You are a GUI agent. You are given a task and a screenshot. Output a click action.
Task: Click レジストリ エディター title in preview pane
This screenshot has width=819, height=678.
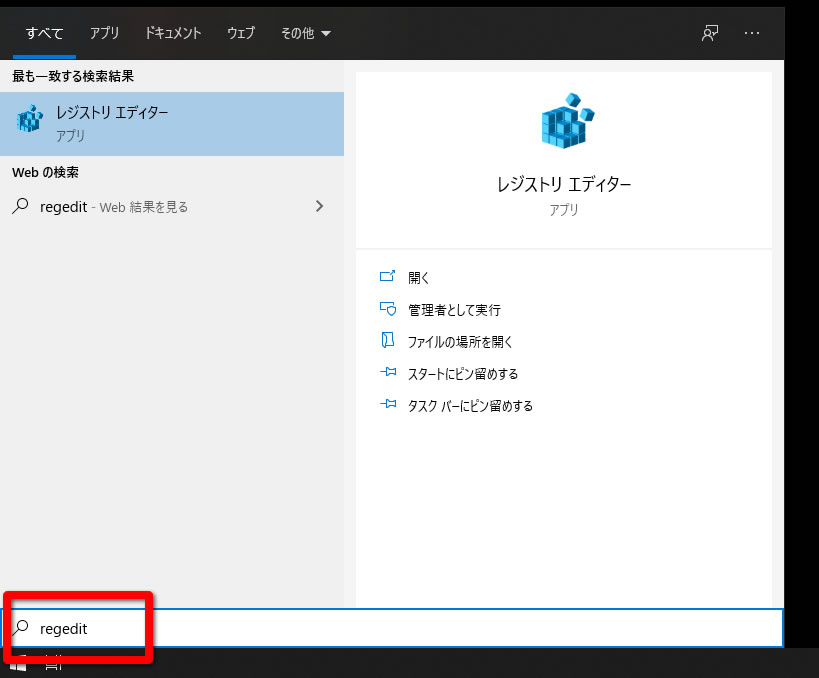tap(564, 184)
